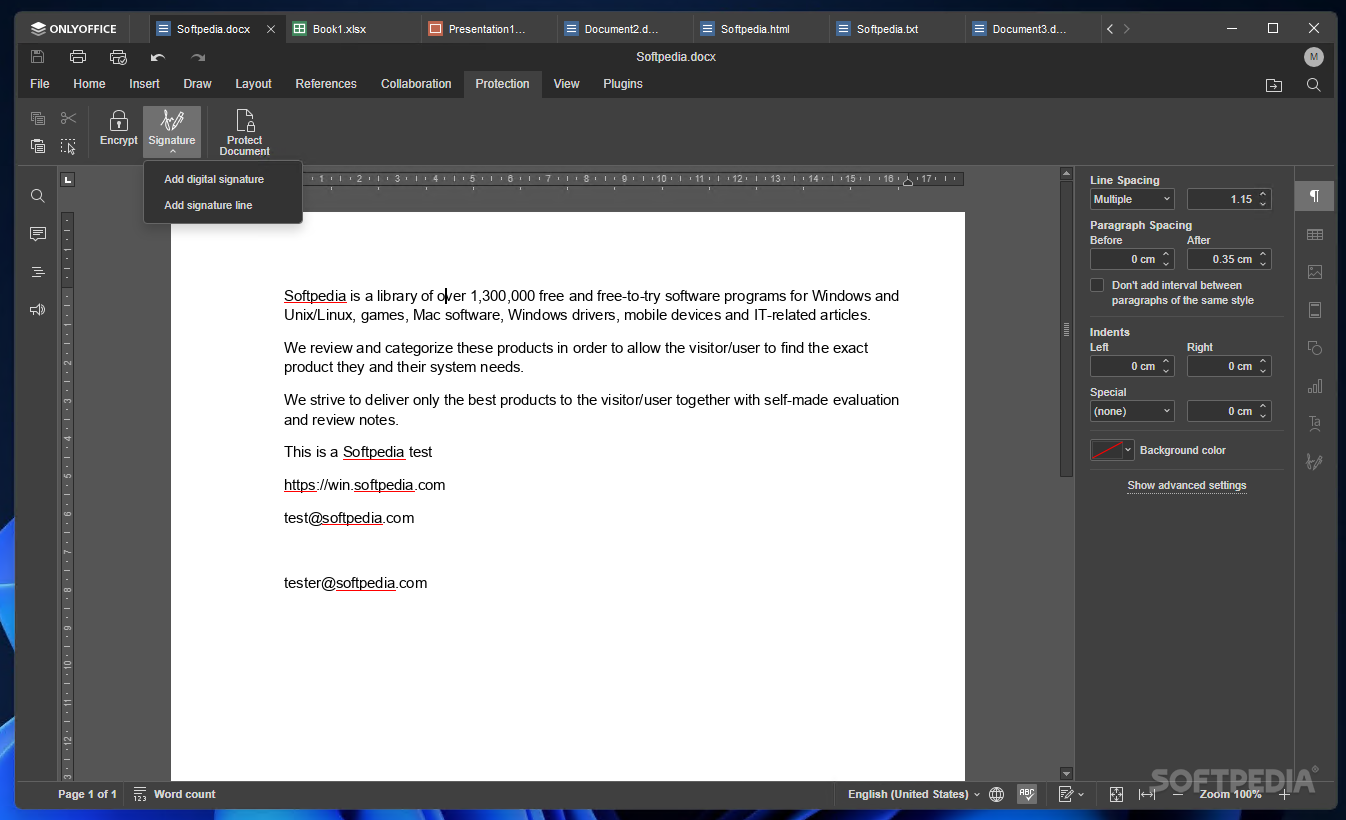Zoom out with the minus button

1178,794
